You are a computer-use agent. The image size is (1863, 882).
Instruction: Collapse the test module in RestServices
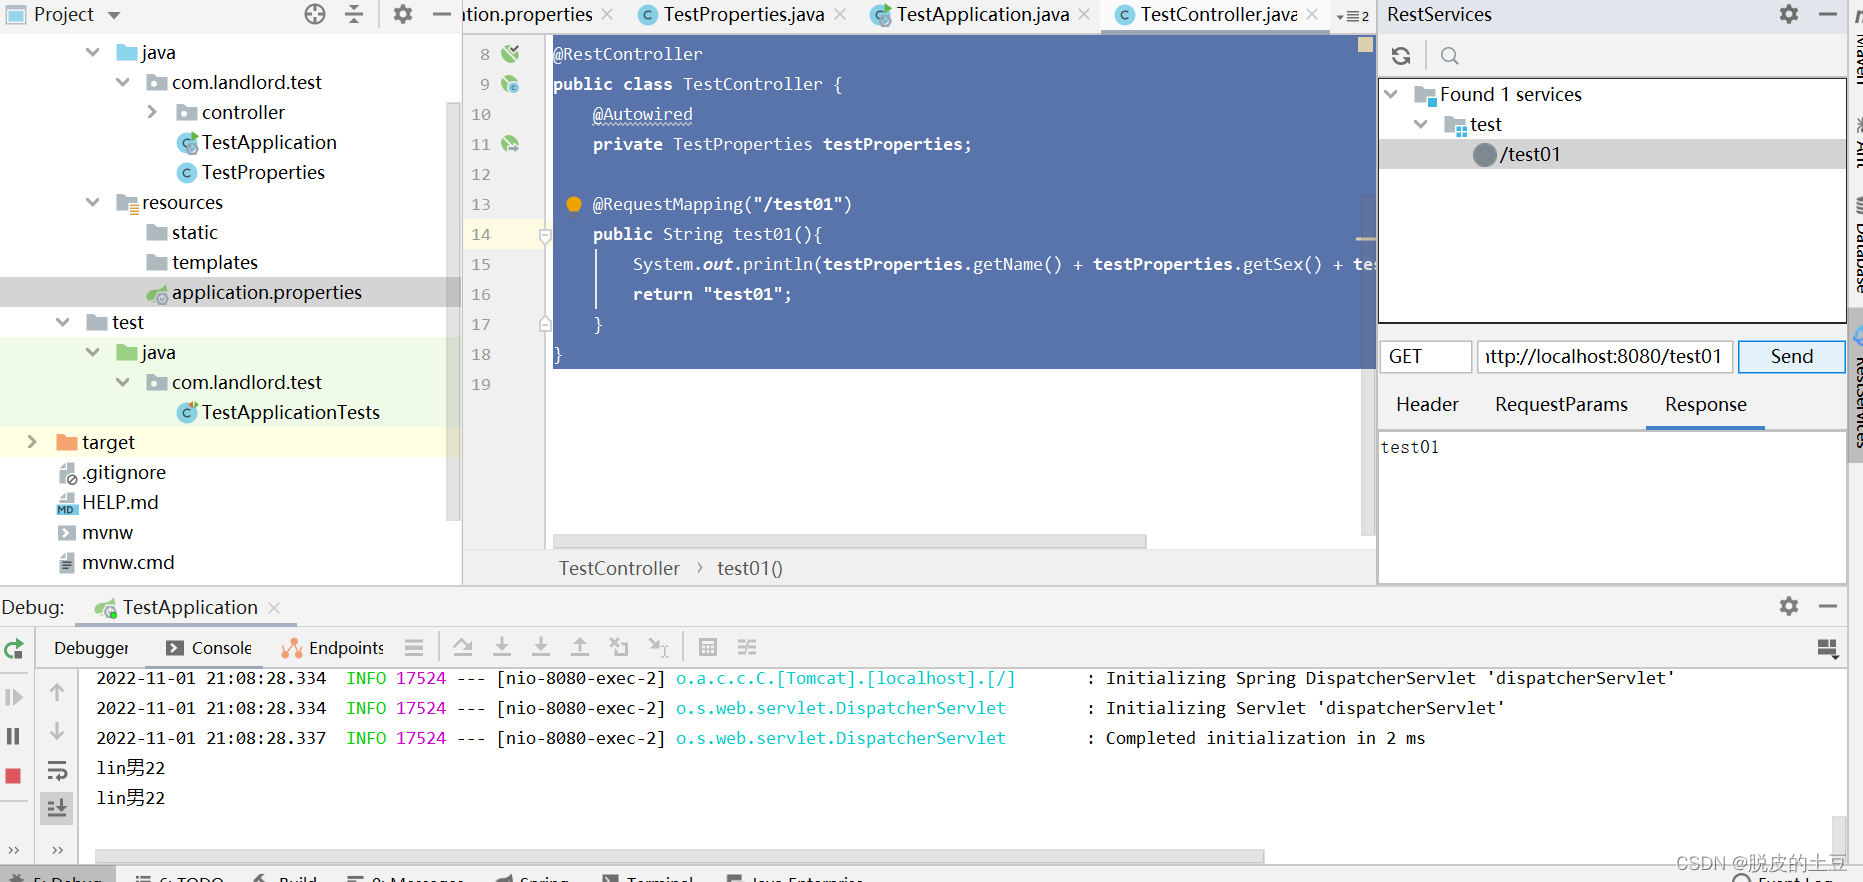(1421, 124)
